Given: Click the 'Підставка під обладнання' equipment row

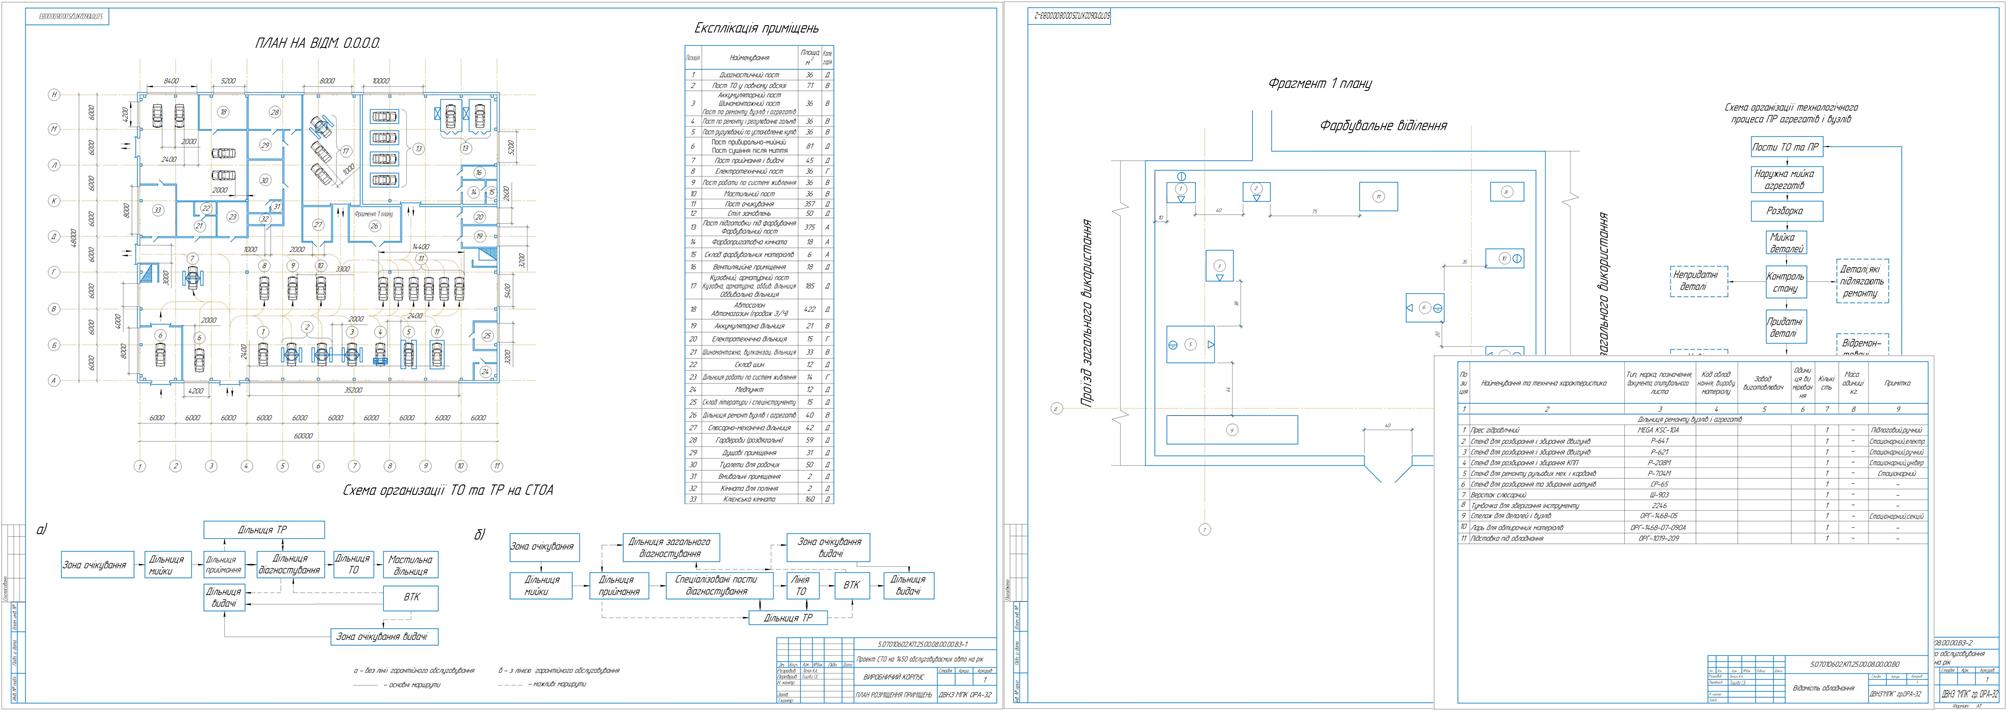Looking at the screenshot, I should (x=1693, y=538).
